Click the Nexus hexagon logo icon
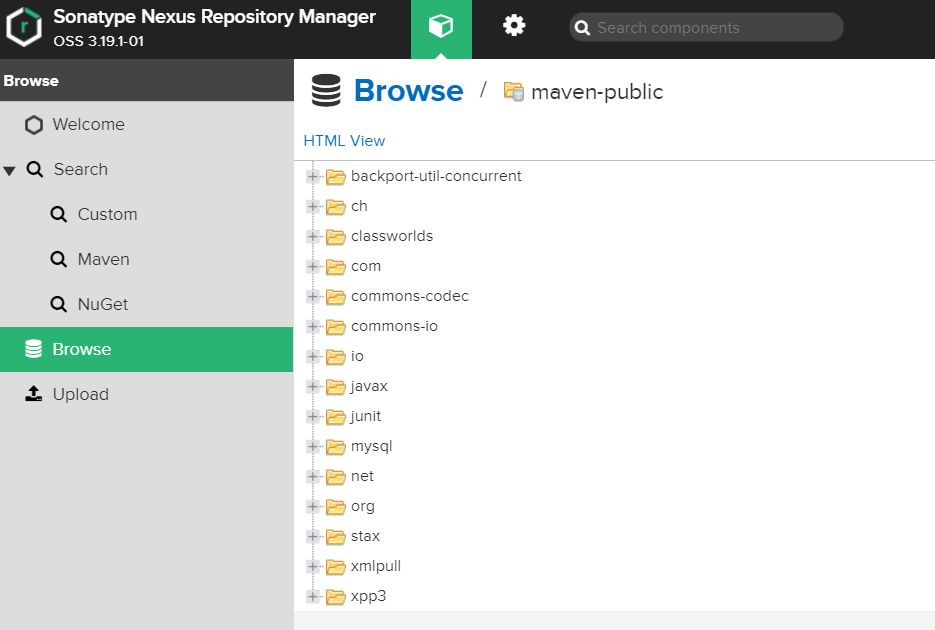Screen dimensions: 935x630 pyautogui.click(x=24, y=27)
